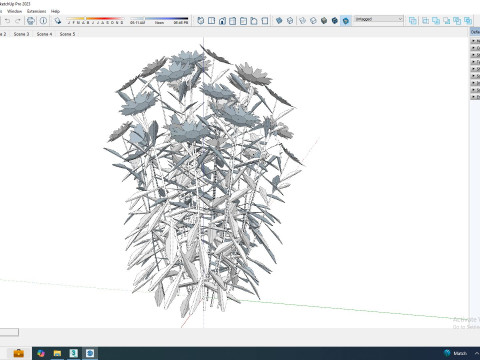This screenshot has width=480, height=360.
Task: Expand the tray panel starting with I
Action: point(475,83)
